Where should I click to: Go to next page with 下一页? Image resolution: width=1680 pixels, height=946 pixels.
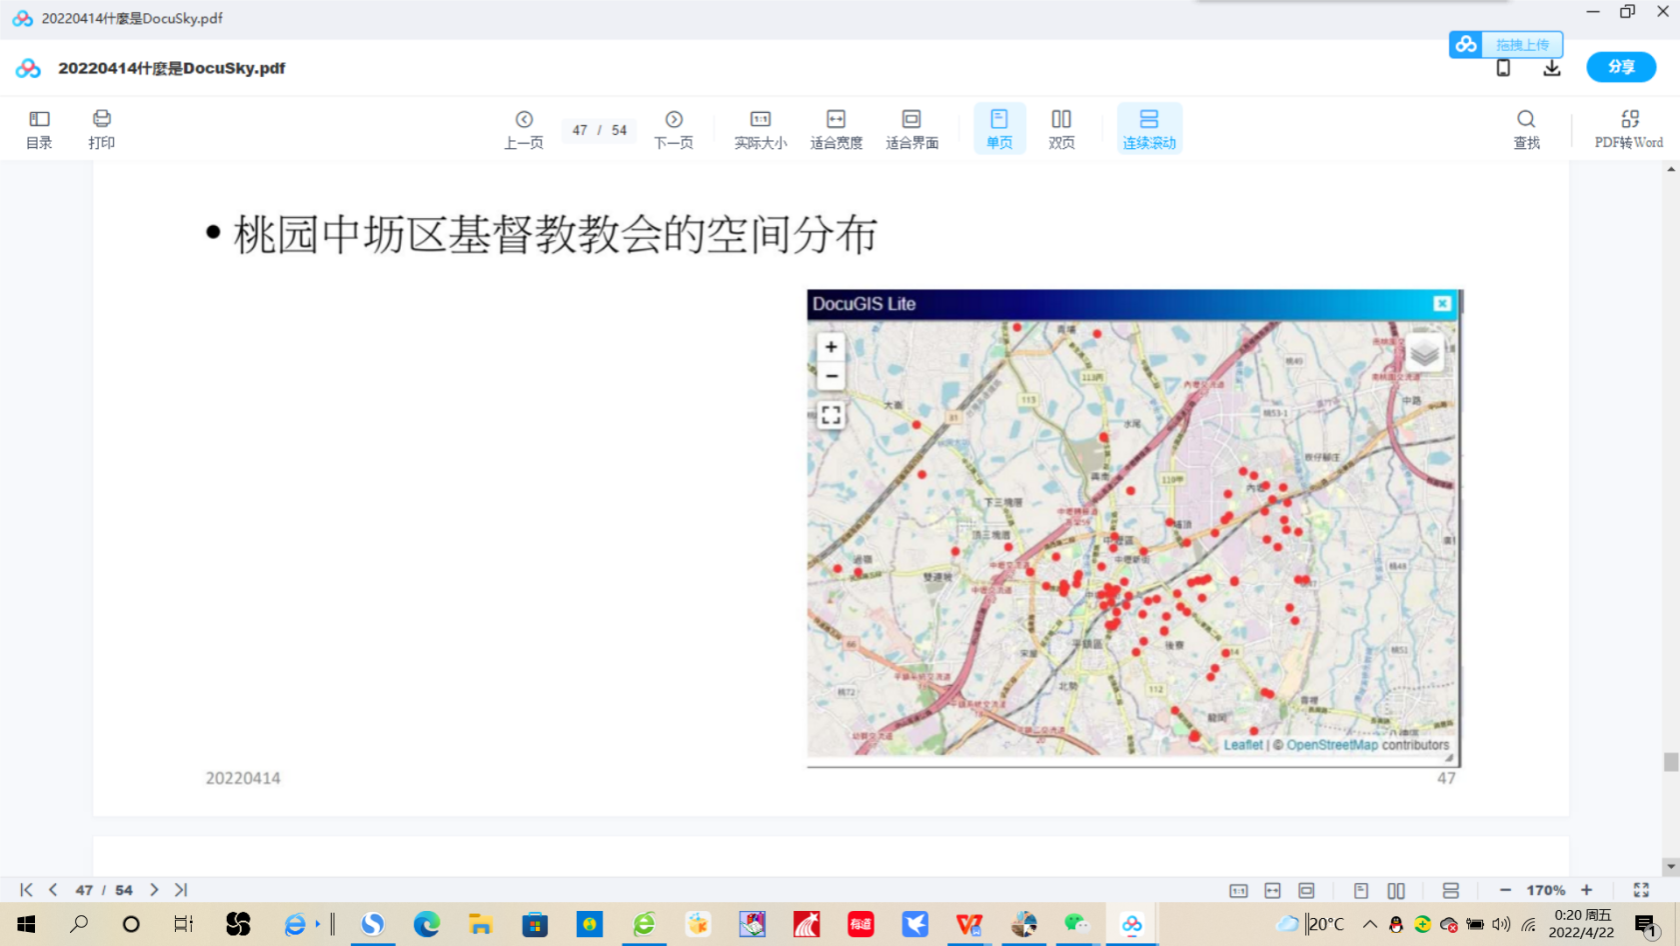point(673,129)
